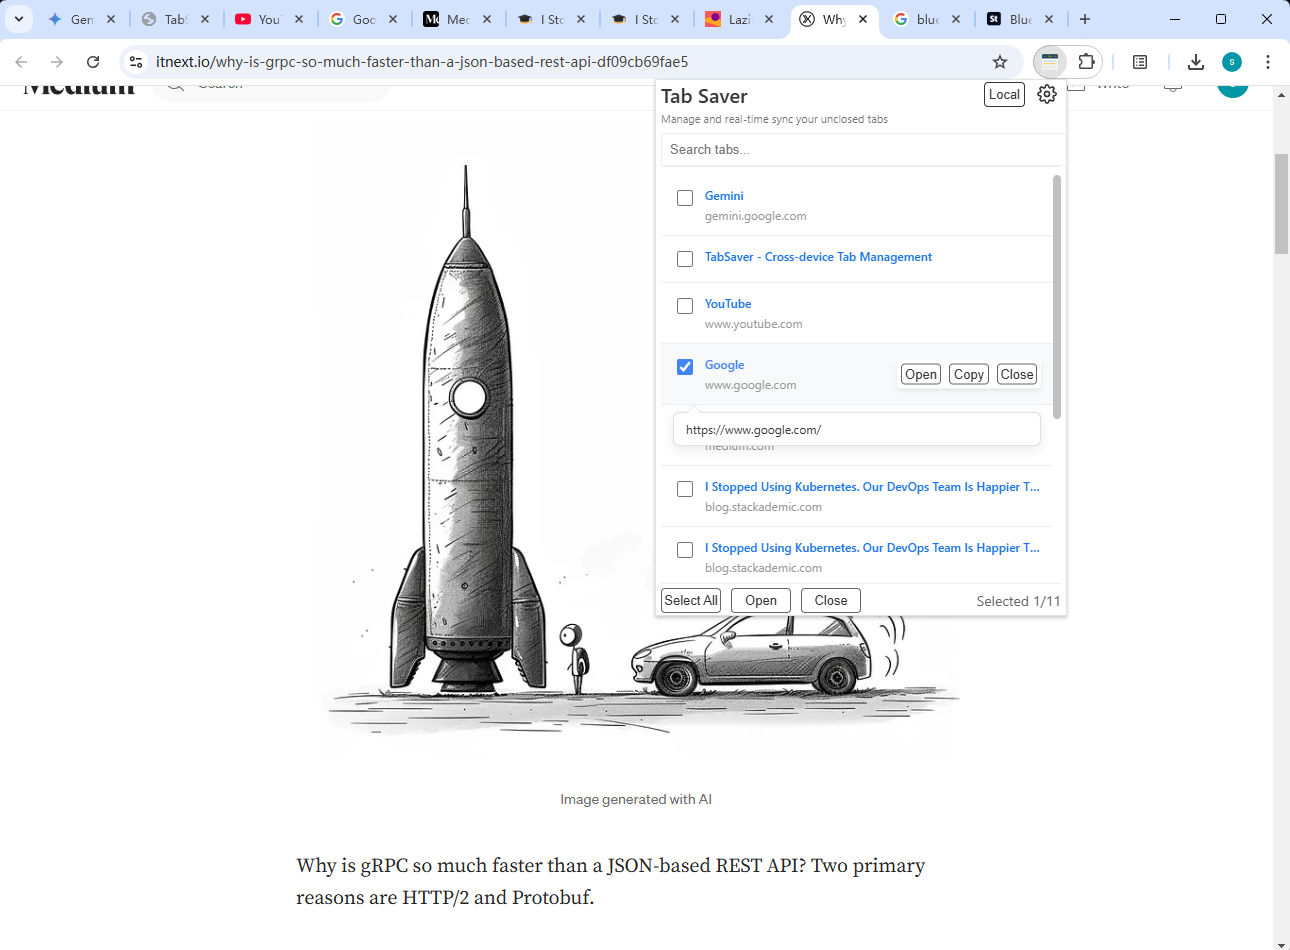1290x950 pixels.
Task: Click 'Image generated with AI' caption
Action: coord(636,799)
